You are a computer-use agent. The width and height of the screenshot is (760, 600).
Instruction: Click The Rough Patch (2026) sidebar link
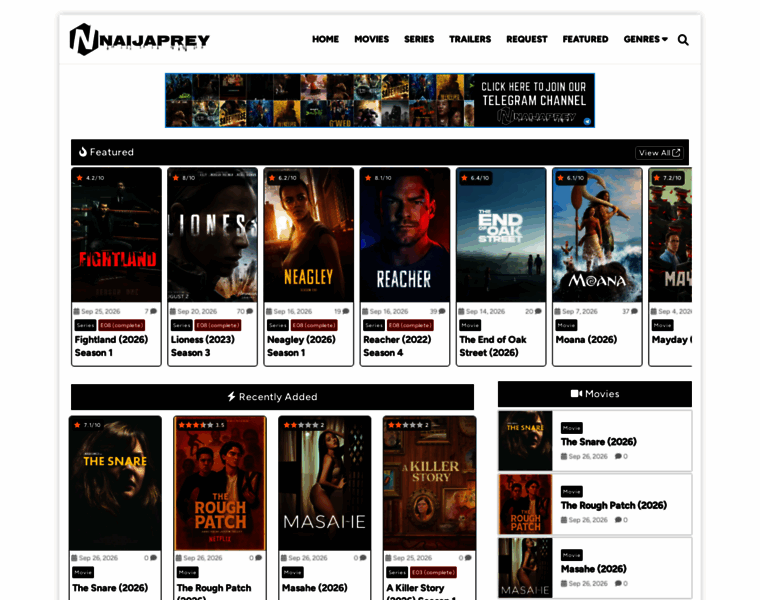(614, 505)
